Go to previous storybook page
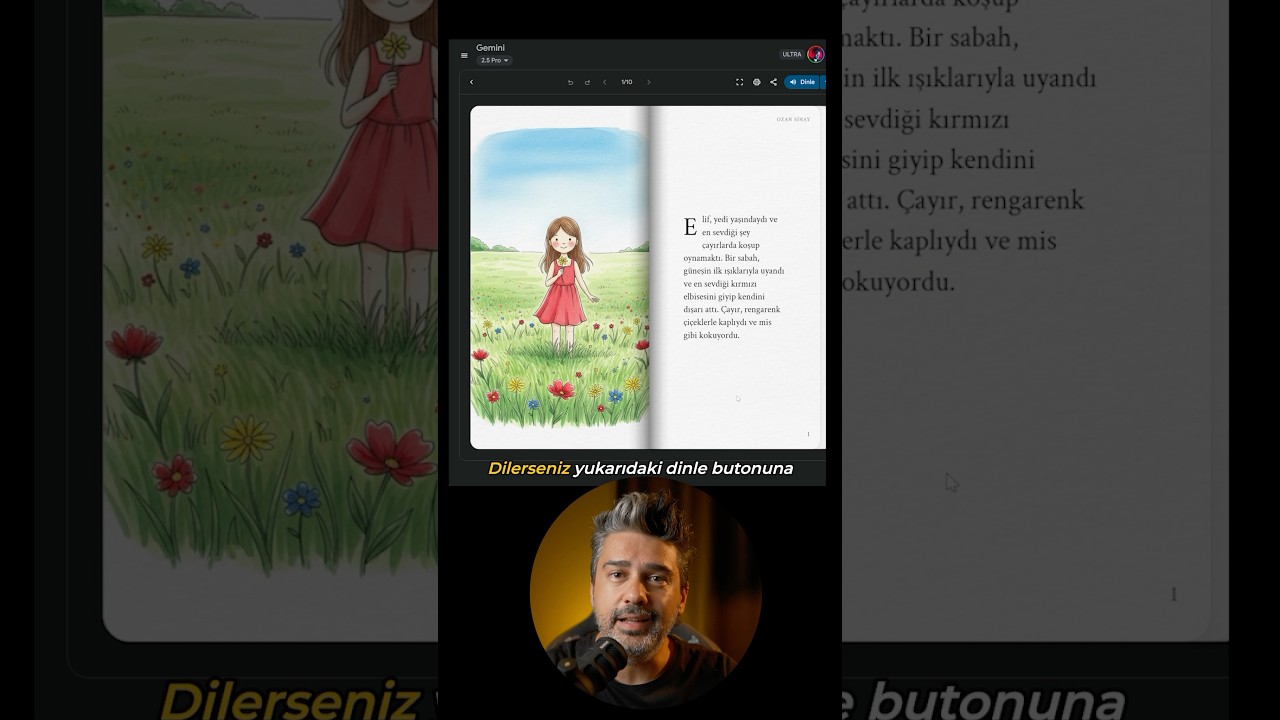The image size is (1280, 720). point(604,82)
